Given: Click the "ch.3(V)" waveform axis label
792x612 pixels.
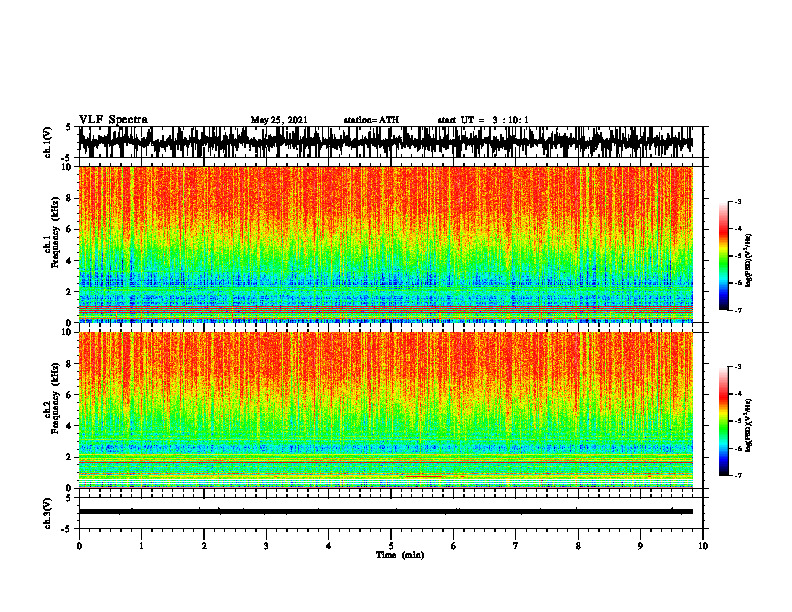Looking at the screenshot, I should [48, 513].
